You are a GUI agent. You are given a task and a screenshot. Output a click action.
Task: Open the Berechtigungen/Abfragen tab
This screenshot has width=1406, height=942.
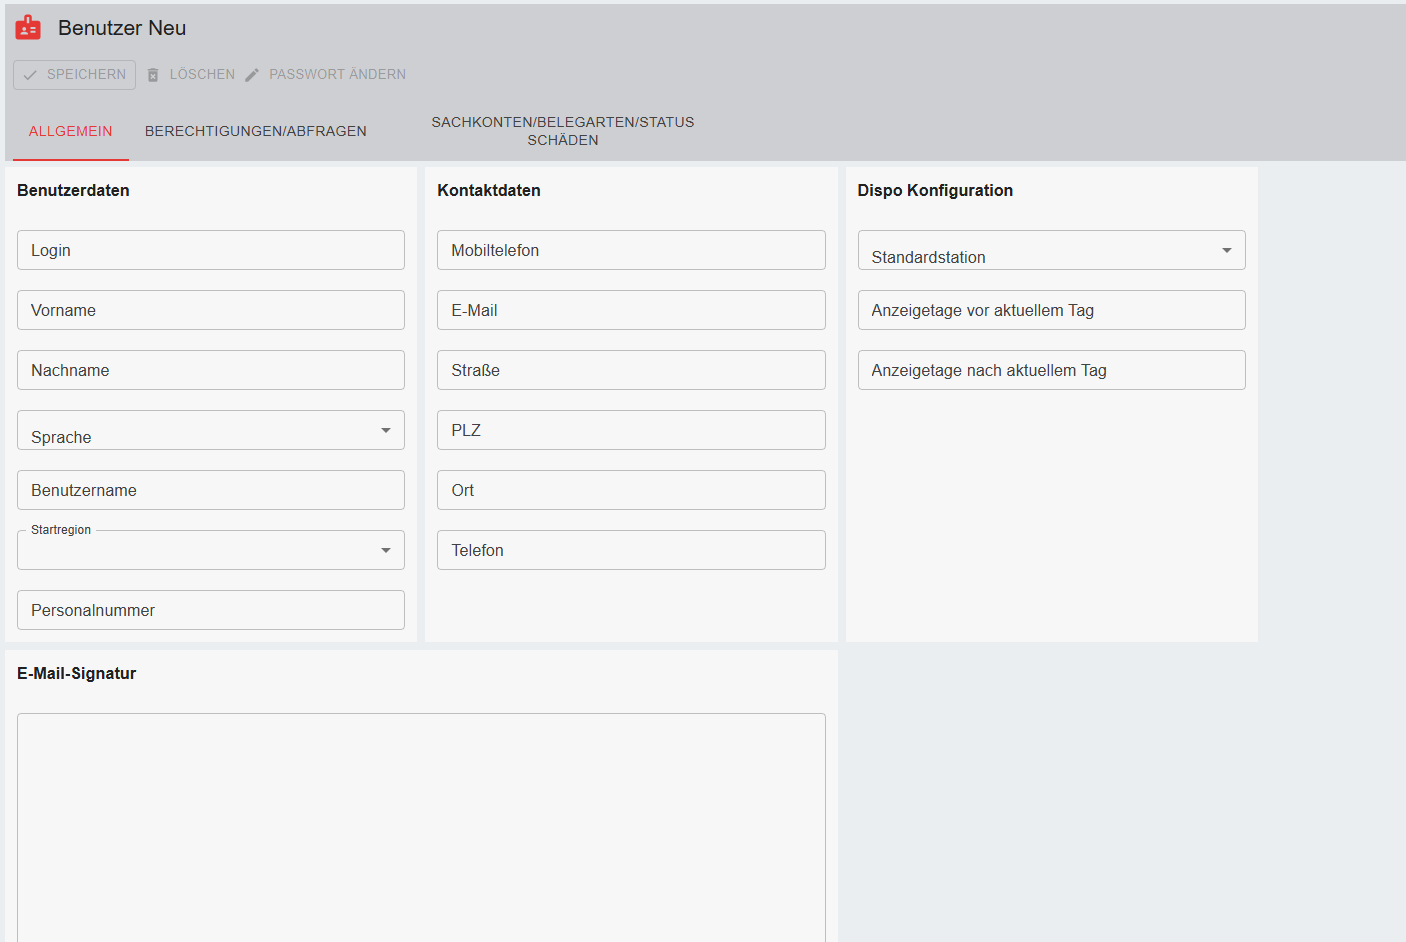[256, 131]
